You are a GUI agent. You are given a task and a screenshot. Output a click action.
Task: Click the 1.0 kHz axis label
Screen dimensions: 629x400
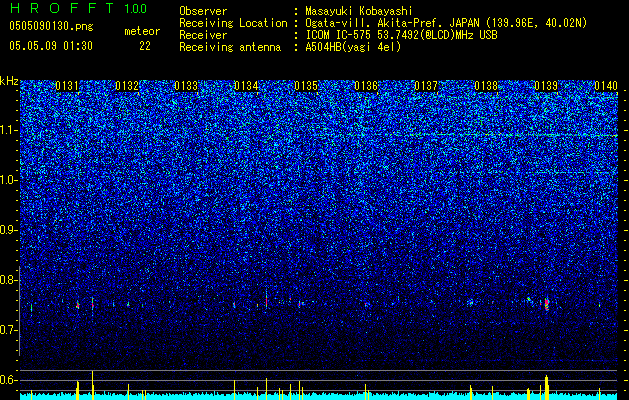(x=9, y=180)
